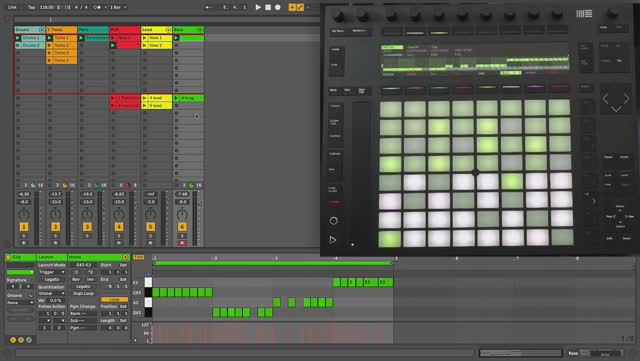The image size is (640, 361).
Task: Click the C#3 piano roll key
Action: coord(148,292)
